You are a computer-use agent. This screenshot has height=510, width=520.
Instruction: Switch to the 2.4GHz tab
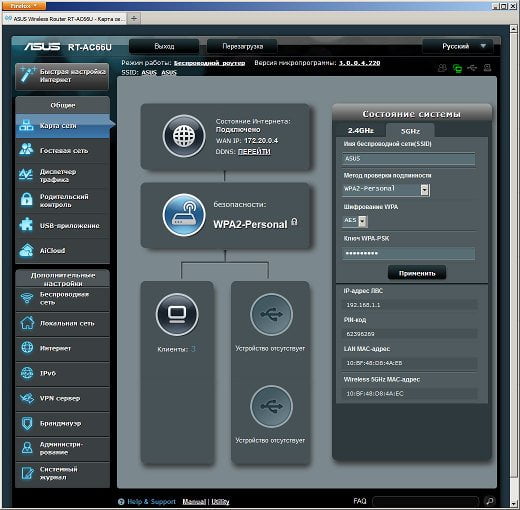coord(361,130)
